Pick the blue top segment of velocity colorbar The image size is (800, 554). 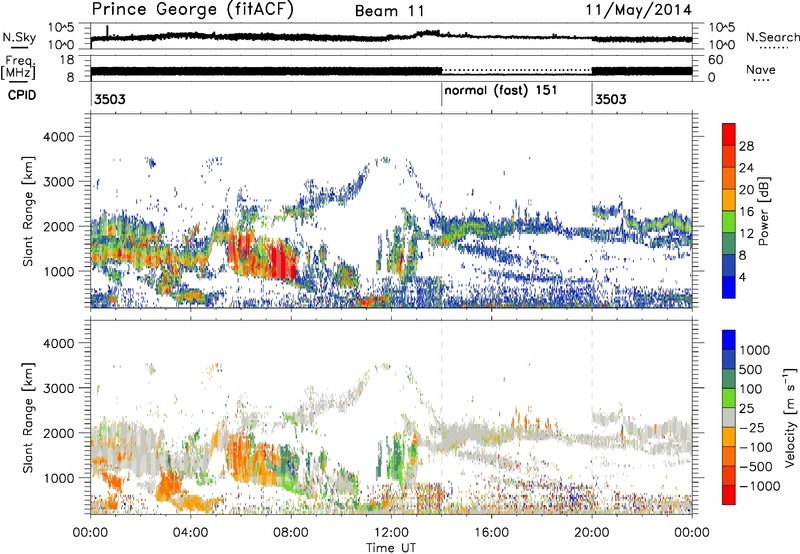click(x=729, y=340)
